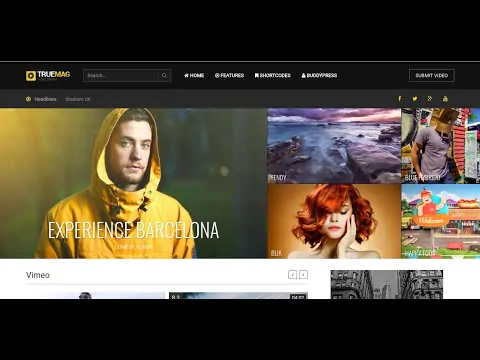Go to previous Vimeo carousel items
Image resolution: width=480 pixels, height=360 pixels.
pyautogui.click(x=292, y=275)
